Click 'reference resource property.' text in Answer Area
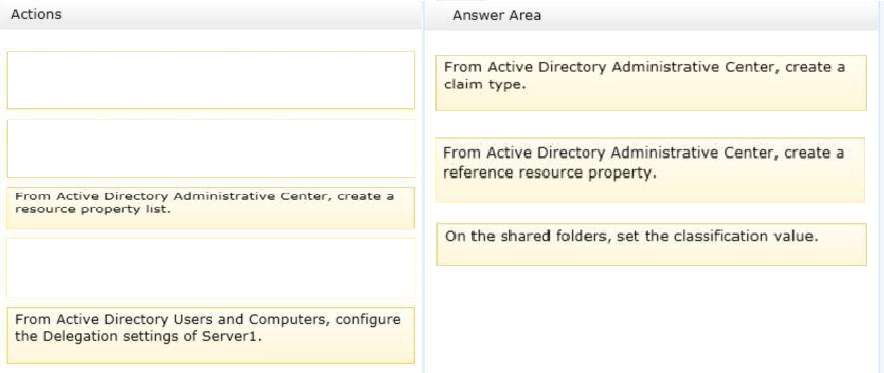884x373 pixels. 550,172
